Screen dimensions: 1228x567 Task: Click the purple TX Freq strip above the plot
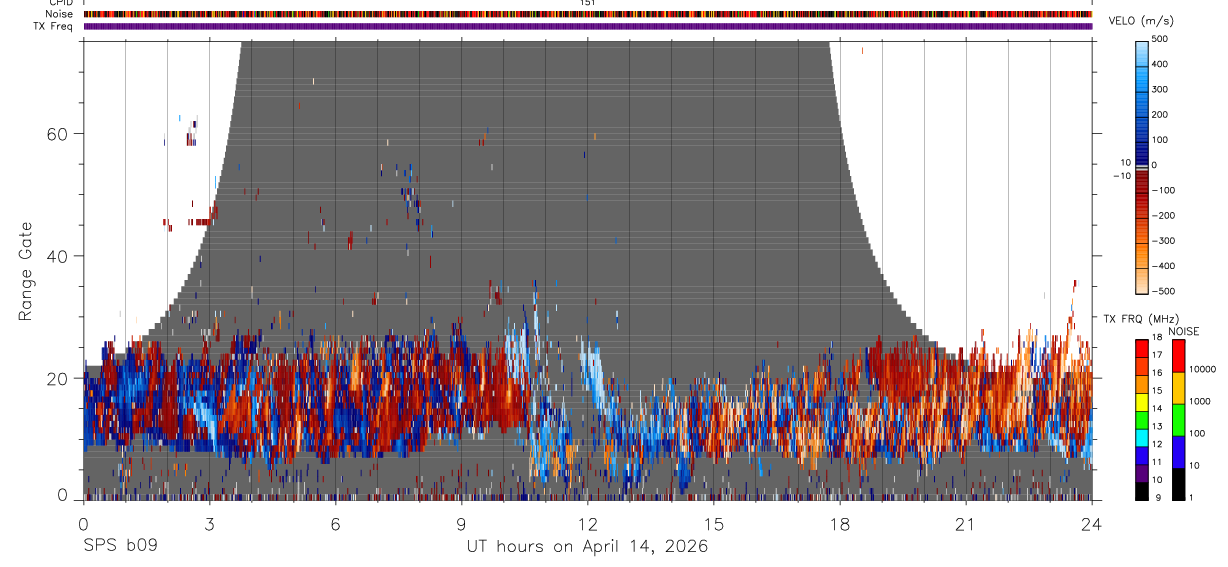point(587,26)
